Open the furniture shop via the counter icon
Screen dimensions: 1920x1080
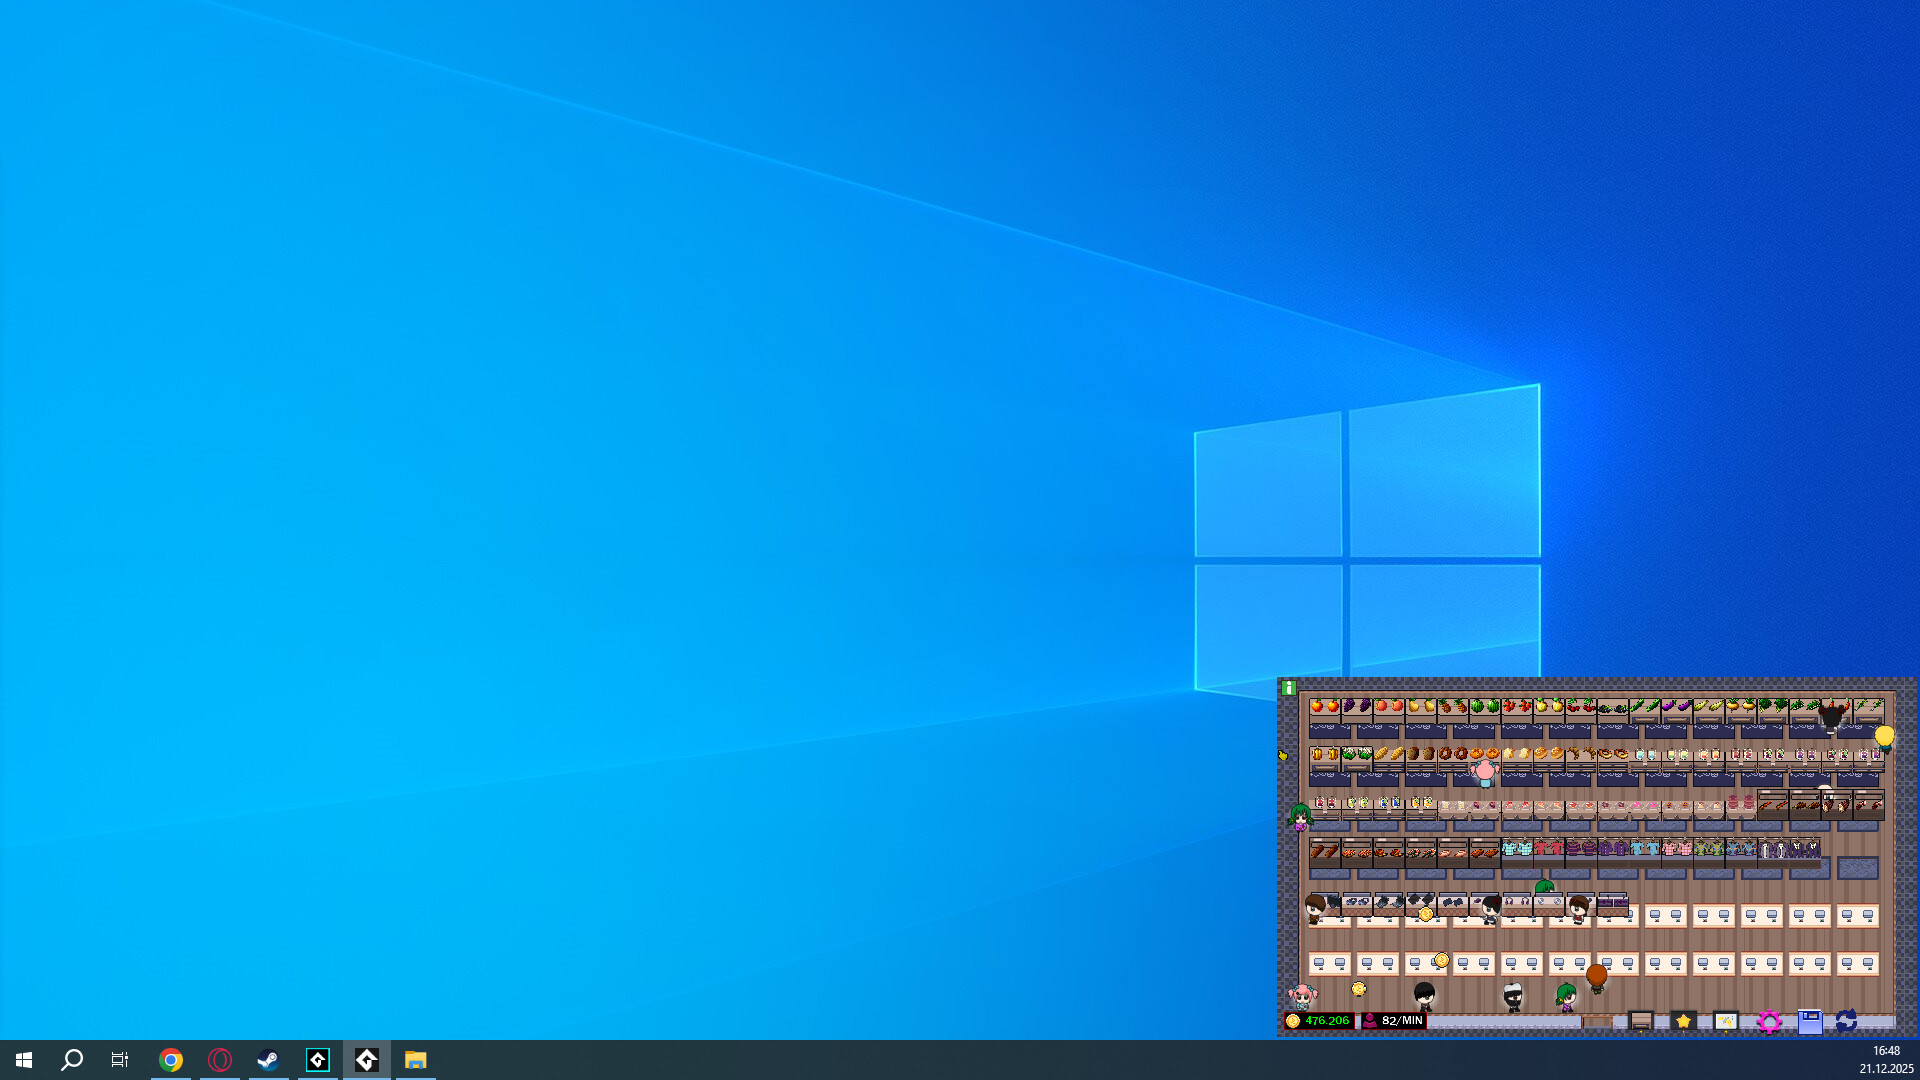pyautogui.click(x=1641, y=1020)
